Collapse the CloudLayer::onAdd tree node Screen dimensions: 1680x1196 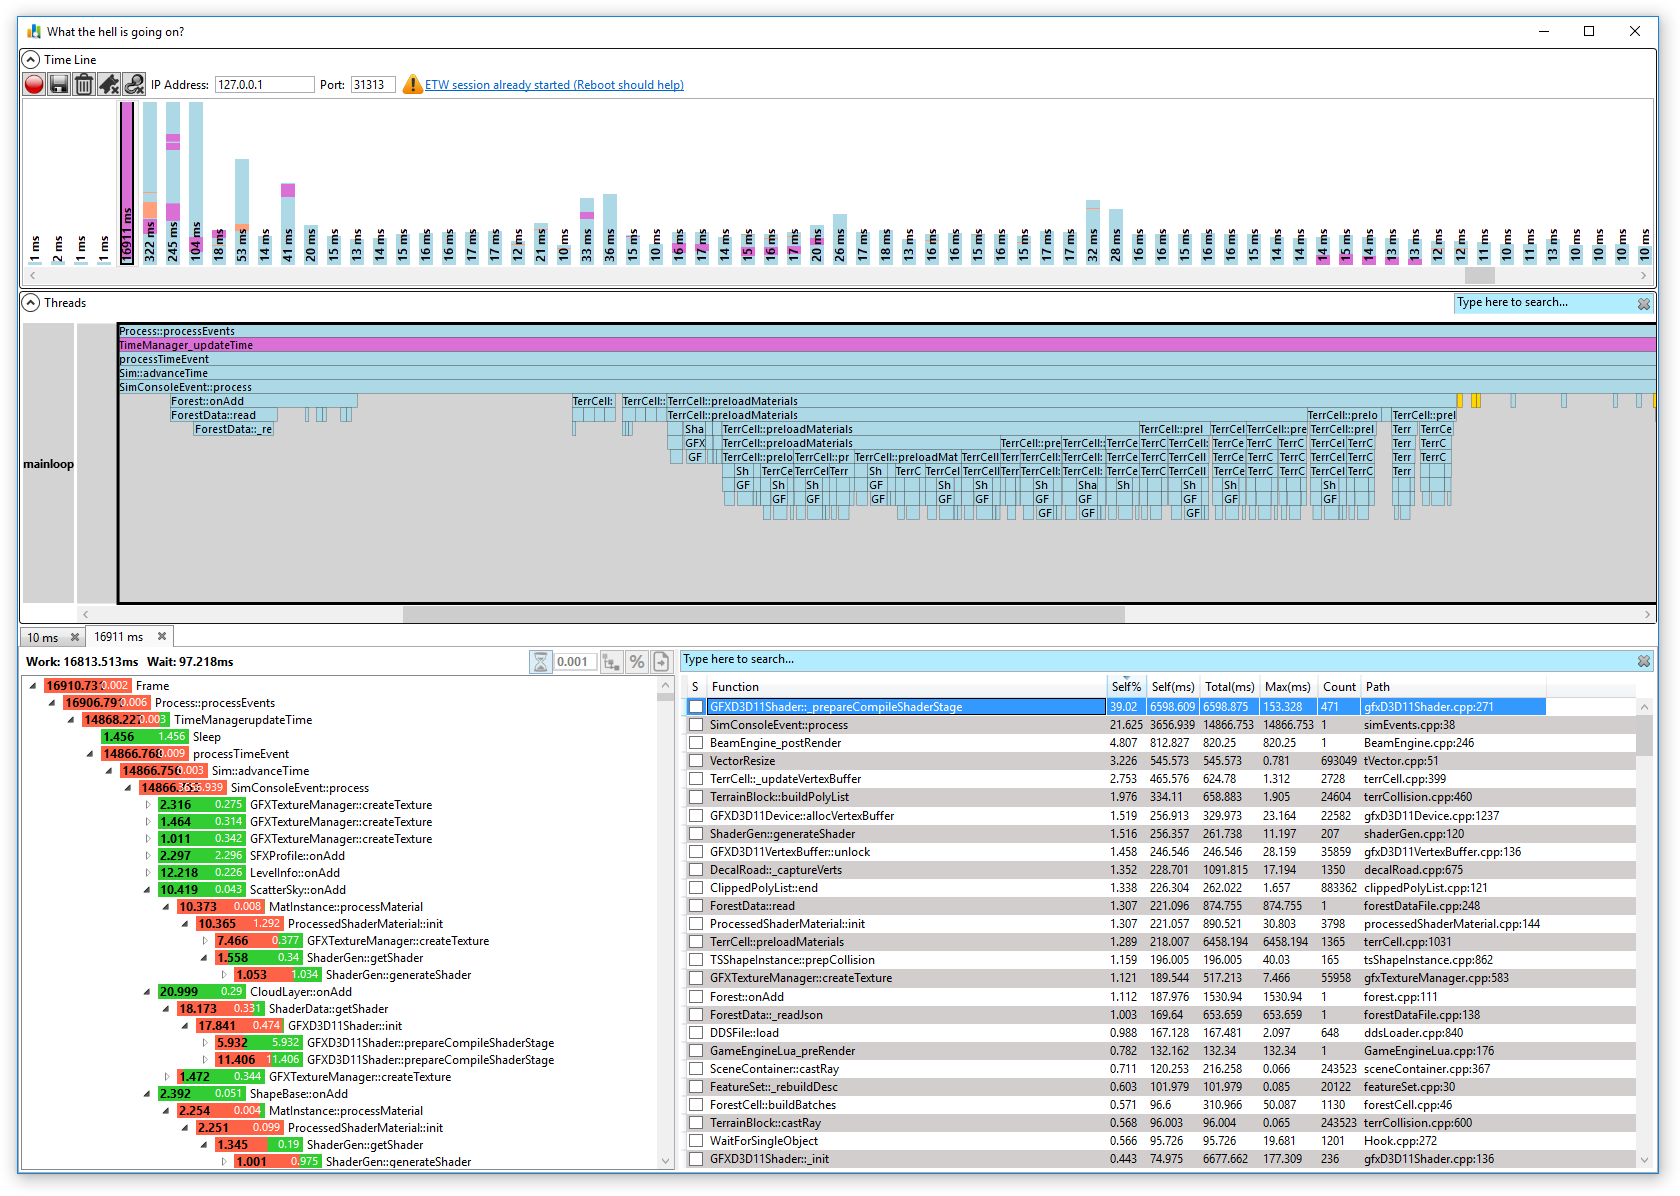147,992
